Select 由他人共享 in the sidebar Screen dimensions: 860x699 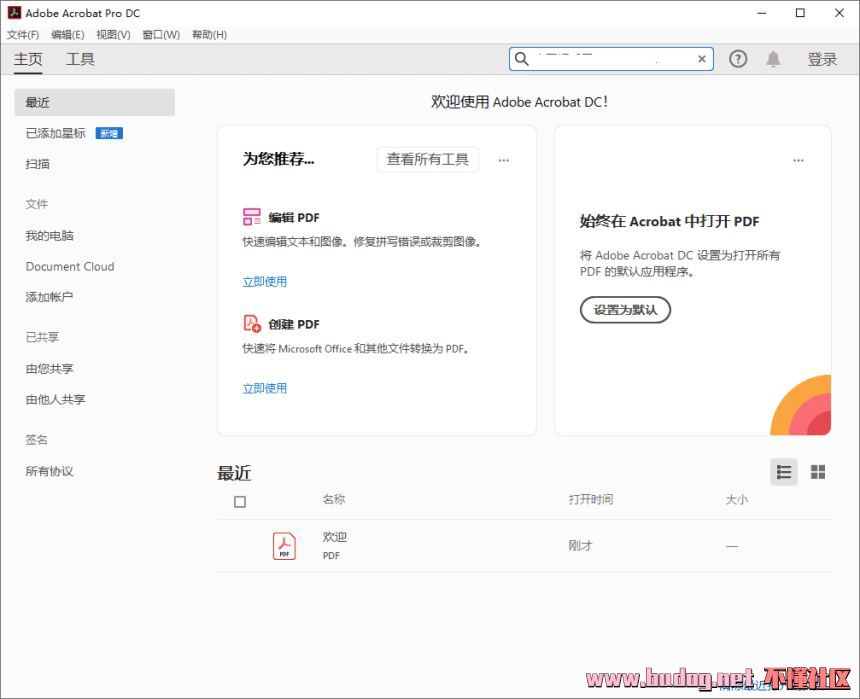[55, 399]
